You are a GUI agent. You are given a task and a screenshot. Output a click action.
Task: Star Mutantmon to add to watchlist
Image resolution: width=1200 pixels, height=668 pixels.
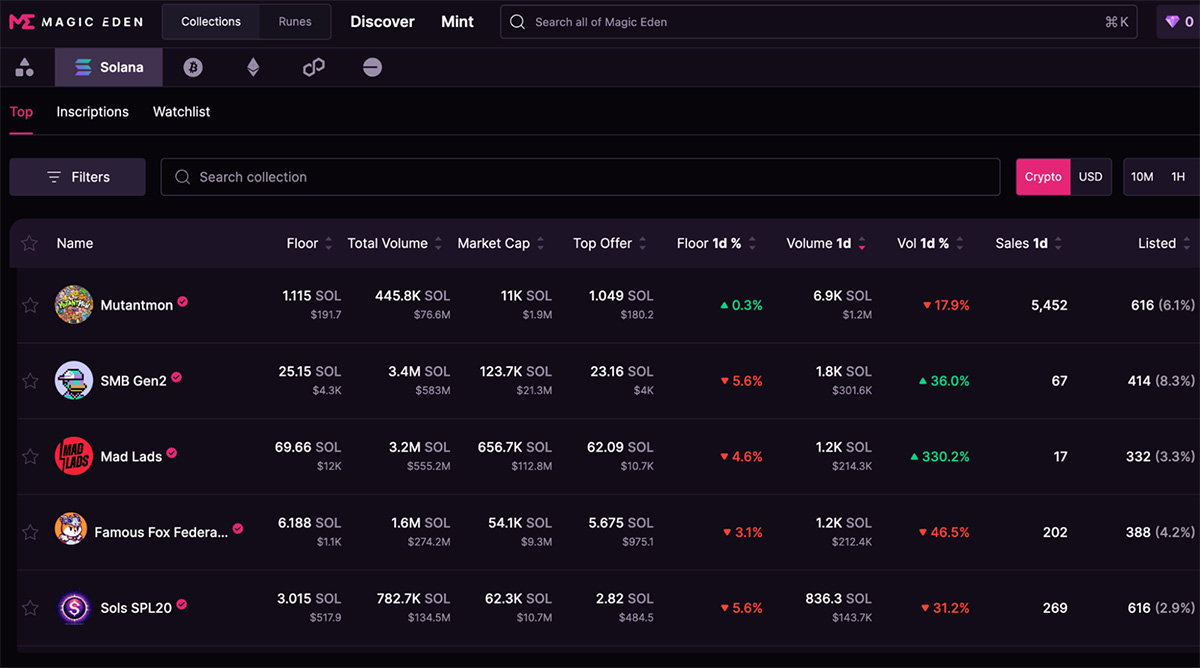pos(30,305)
